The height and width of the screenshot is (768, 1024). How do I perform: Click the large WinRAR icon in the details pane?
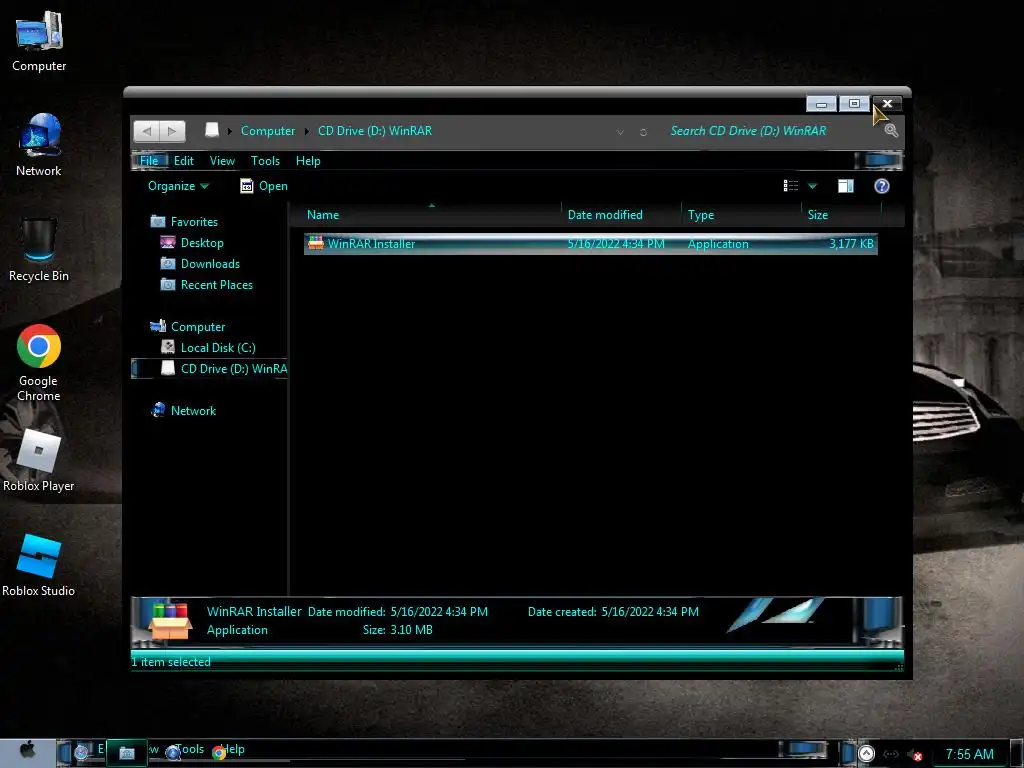click(170, 620)
